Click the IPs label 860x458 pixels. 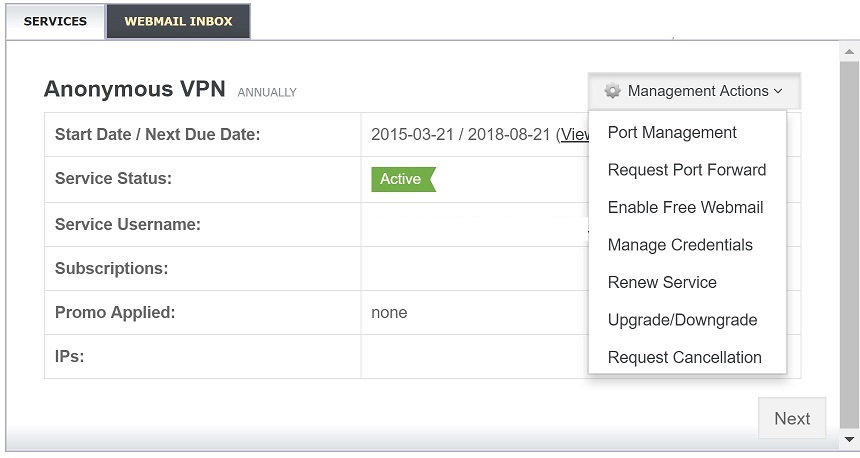(70, 357)
